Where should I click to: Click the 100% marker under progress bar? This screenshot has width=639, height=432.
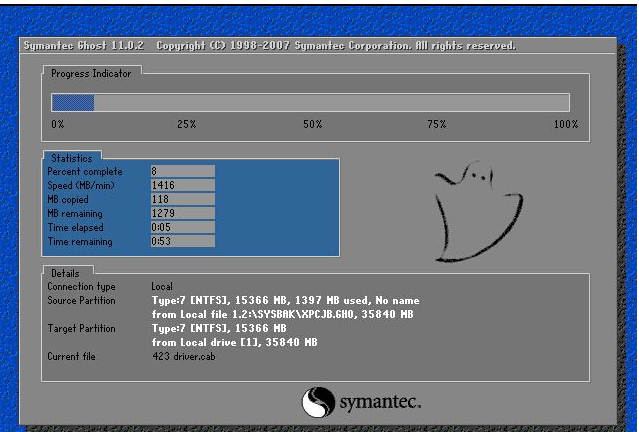coord(566,124)
